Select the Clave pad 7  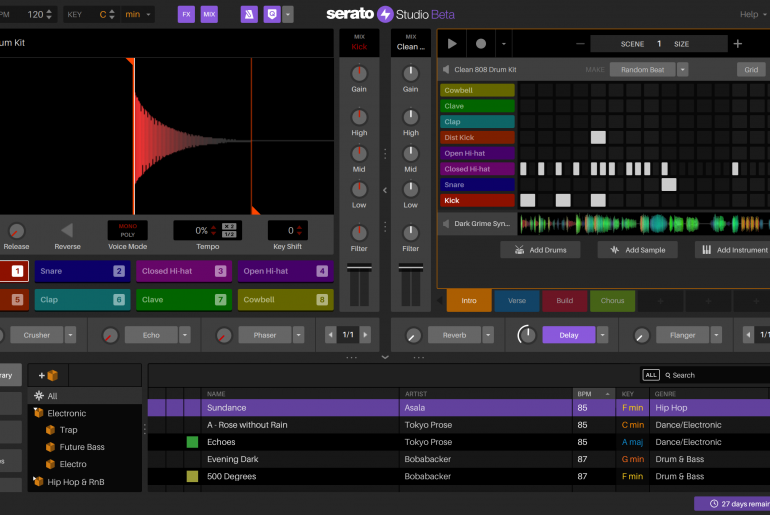[x=184, y=299]
